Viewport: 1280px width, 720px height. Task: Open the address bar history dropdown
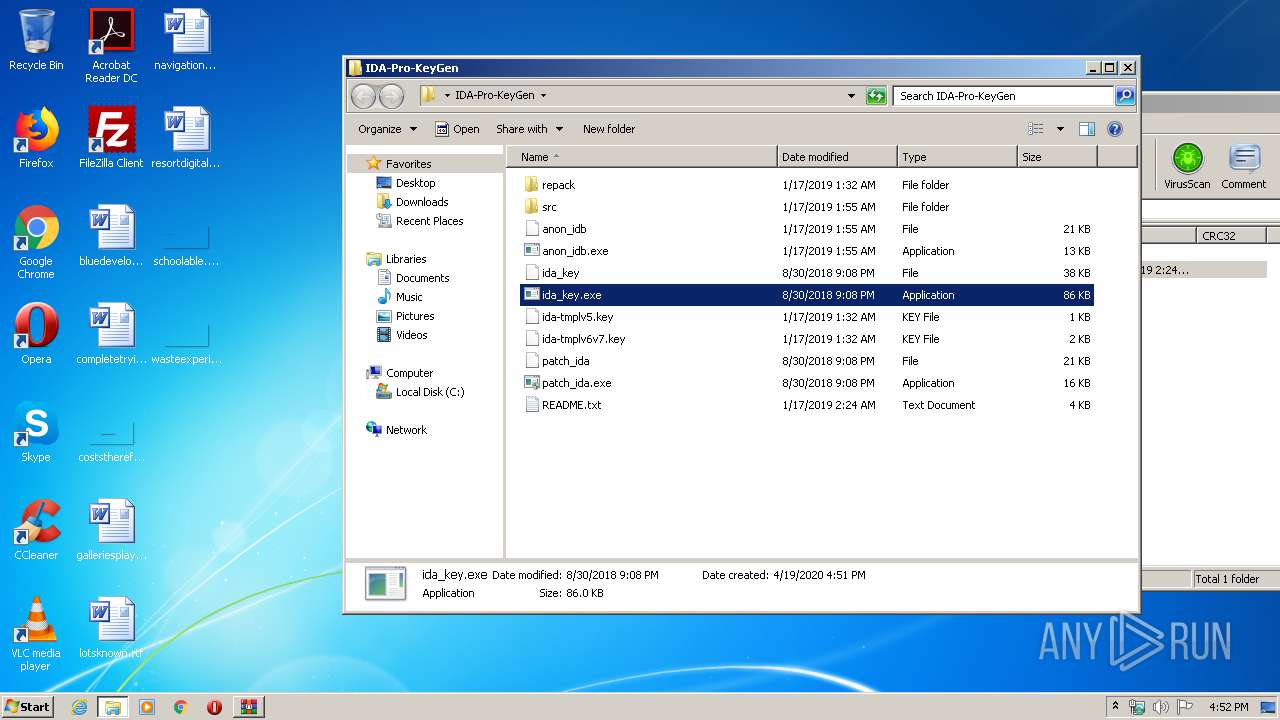[851, 96]
